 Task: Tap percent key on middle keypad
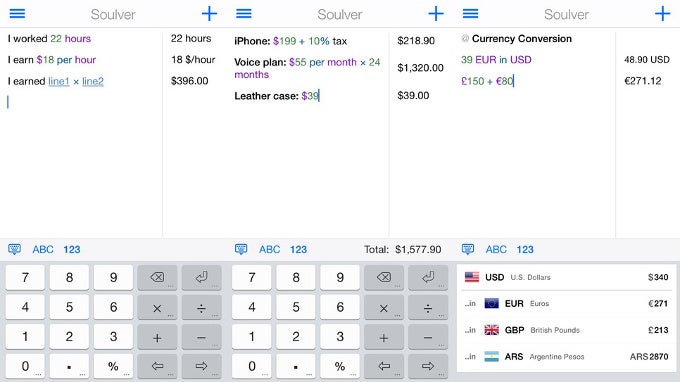(x=340, y=366)
